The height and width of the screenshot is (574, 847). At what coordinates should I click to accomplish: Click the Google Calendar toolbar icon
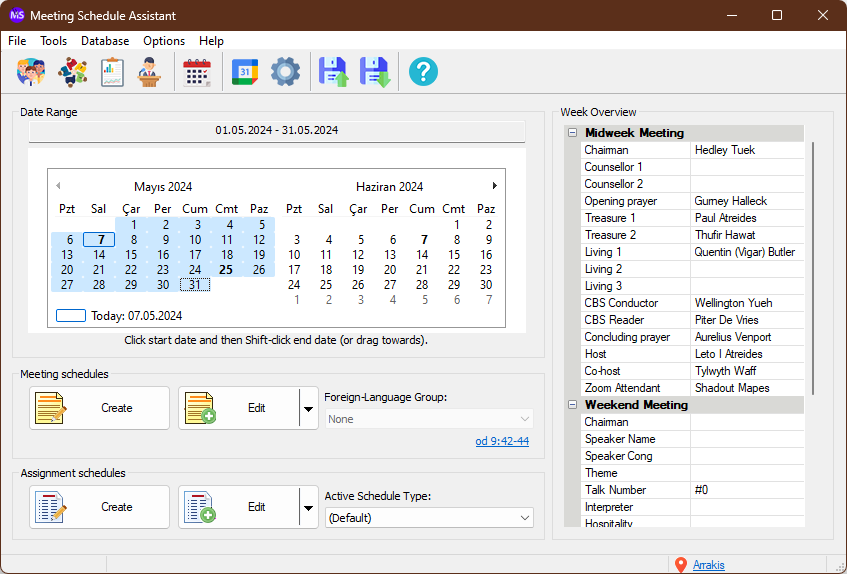[x=245, y=72]
